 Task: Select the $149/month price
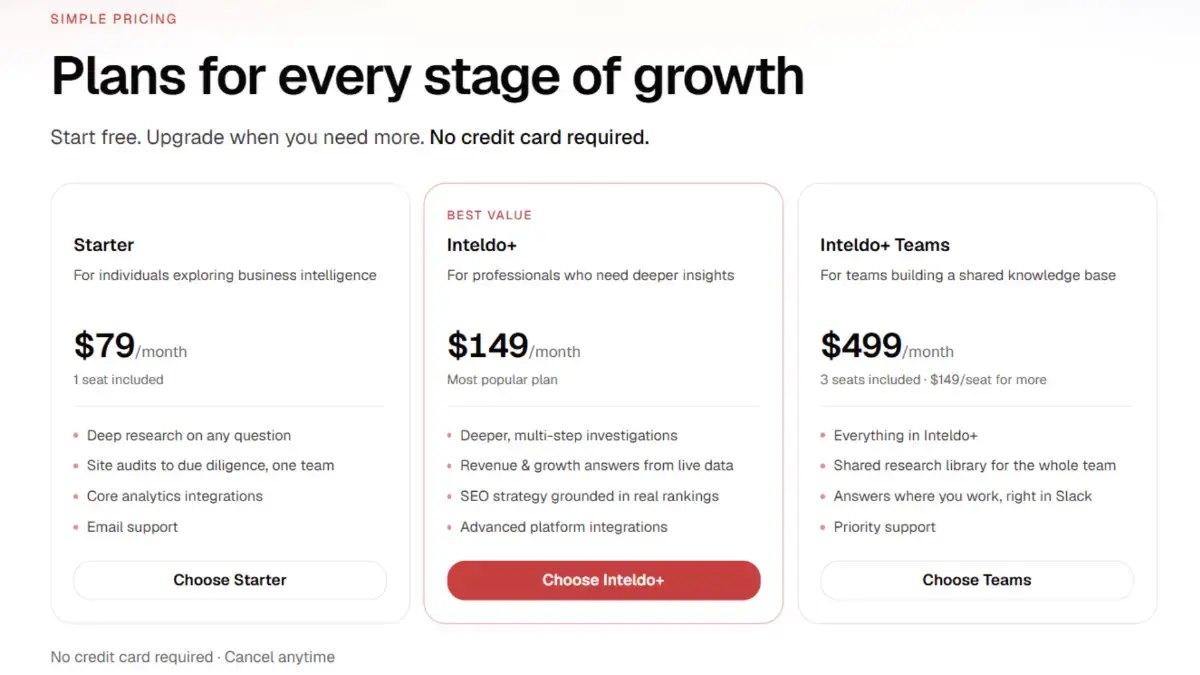(514, 346)
